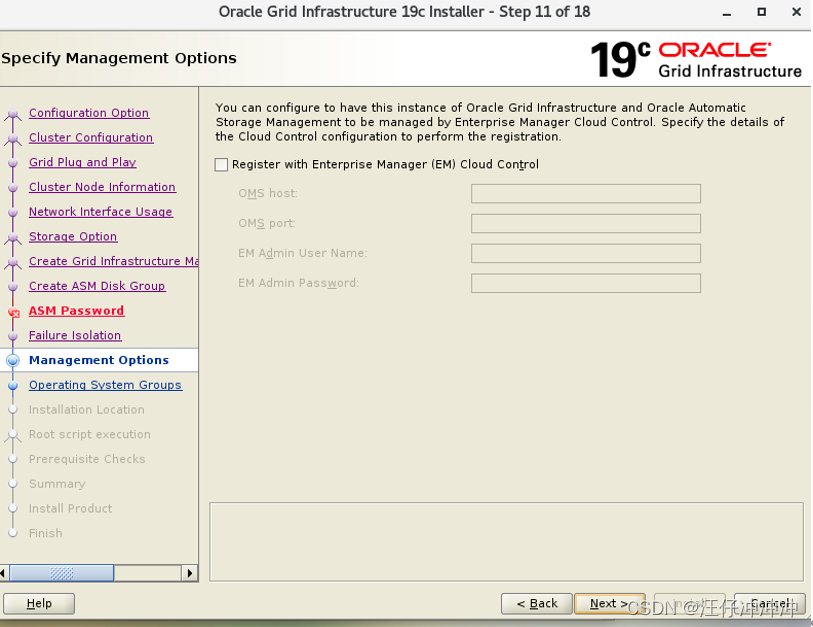Click the disabled Install Product step
This screenshot has width=813, height=627.
(x=71, y=509)
